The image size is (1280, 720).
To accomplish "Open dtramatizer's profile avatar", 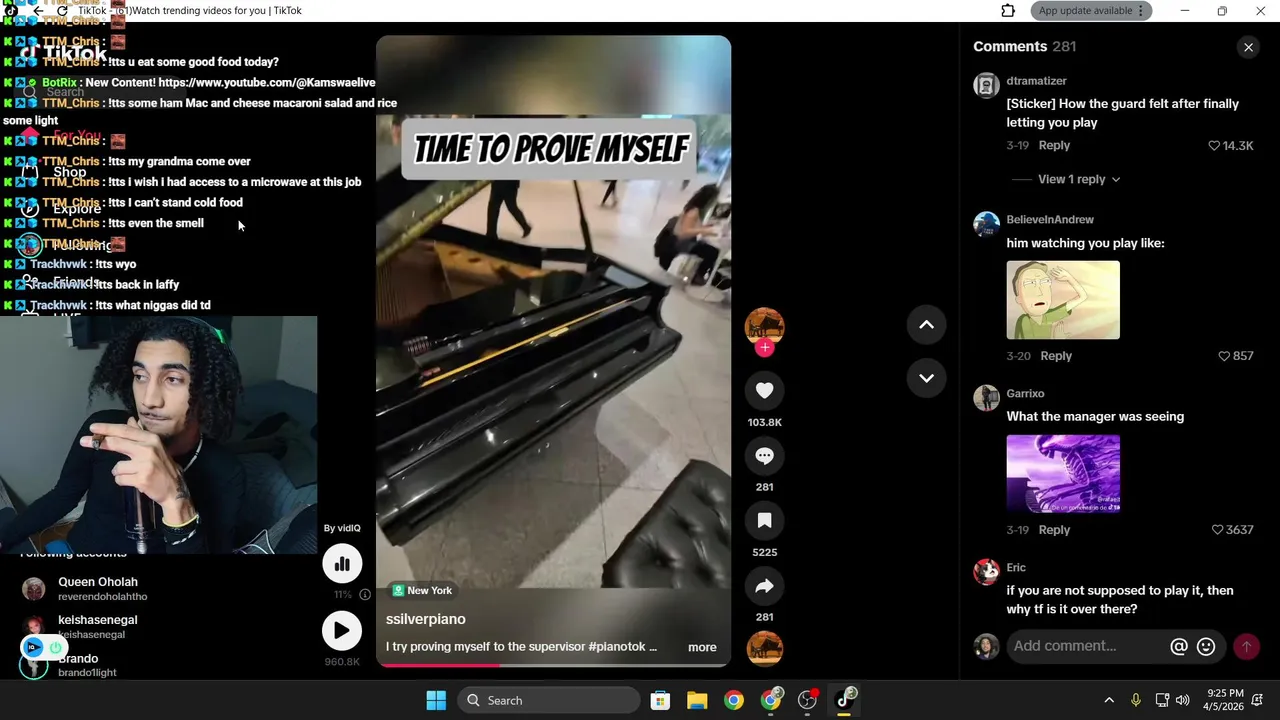I will point(986,85).
